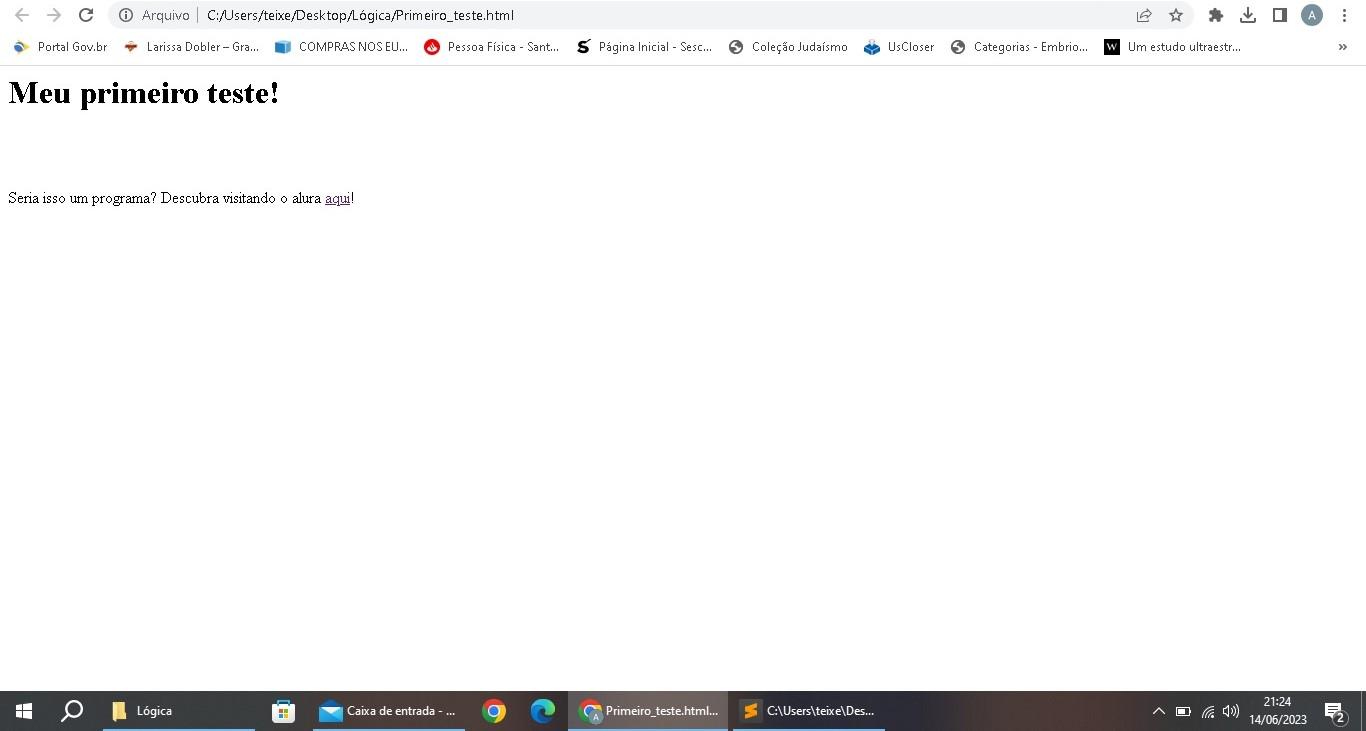Open the Downloads icon in toolbar
The height and width of the screenshot is (731, 1366).
coord(1248,15)
